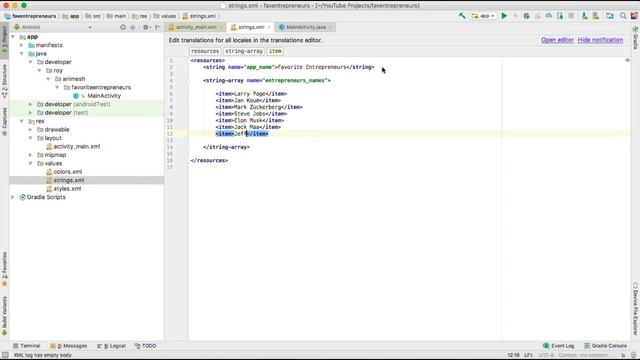Expand the mipmap folder
This screenshot has height=360, width=640.
[31, 155]
